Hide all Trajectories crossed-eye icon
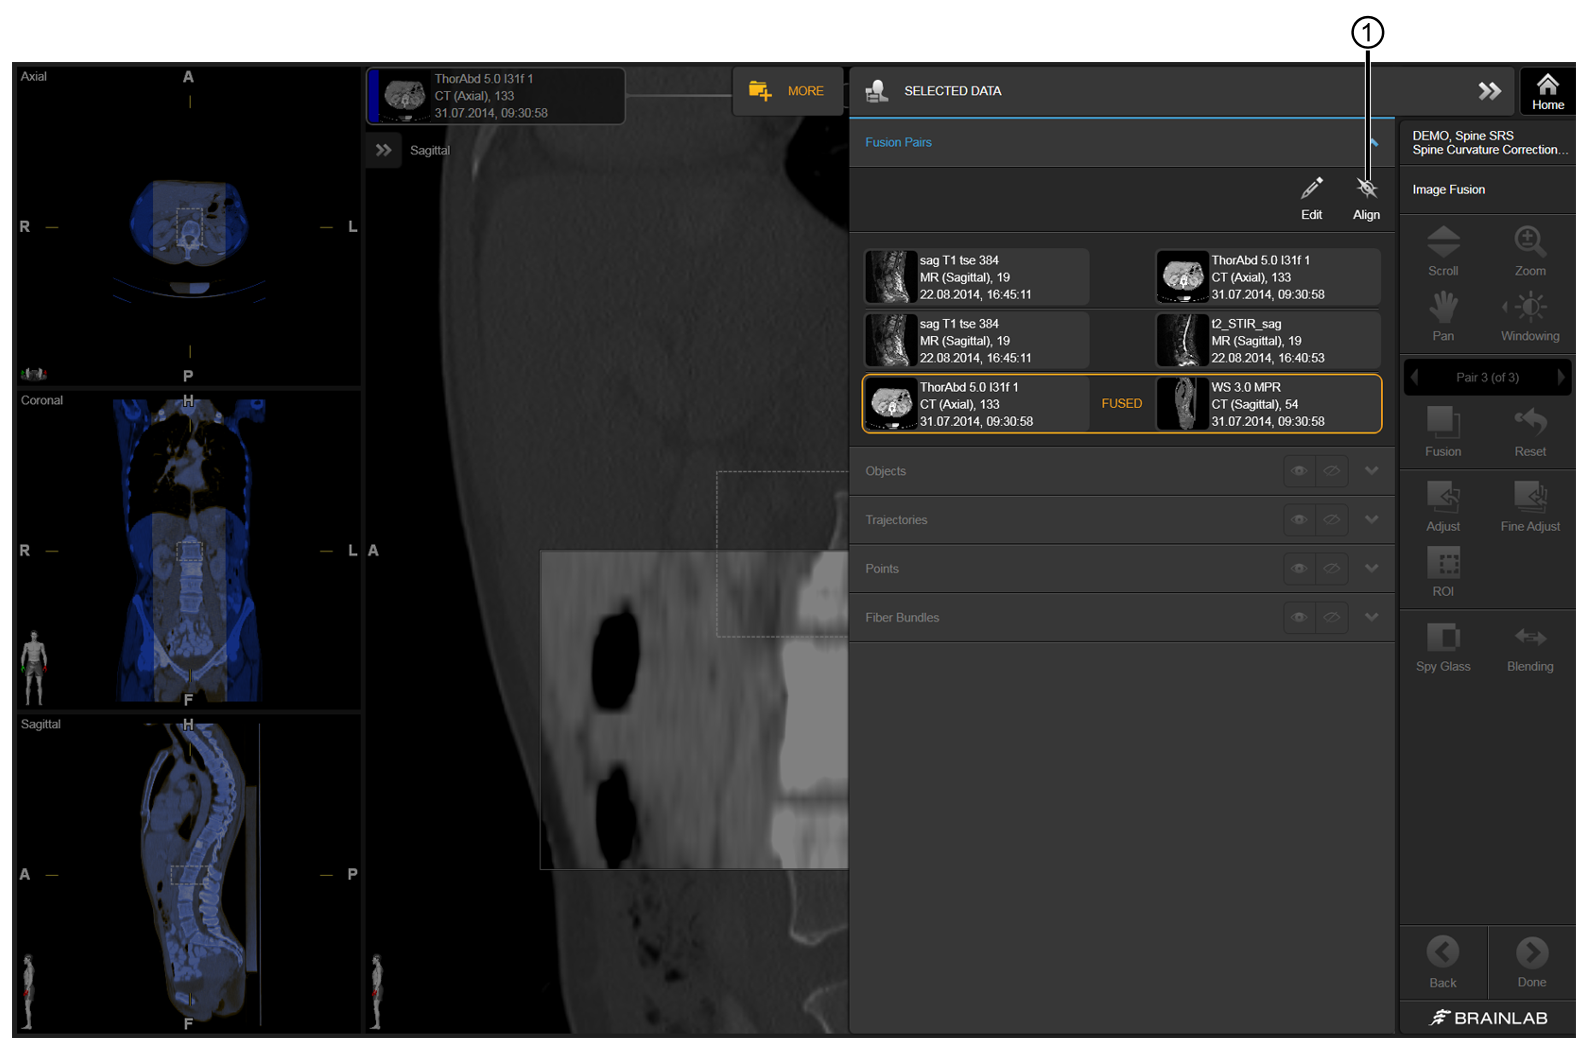This screenshot has height=1038, width=1588. (1332, 520)
